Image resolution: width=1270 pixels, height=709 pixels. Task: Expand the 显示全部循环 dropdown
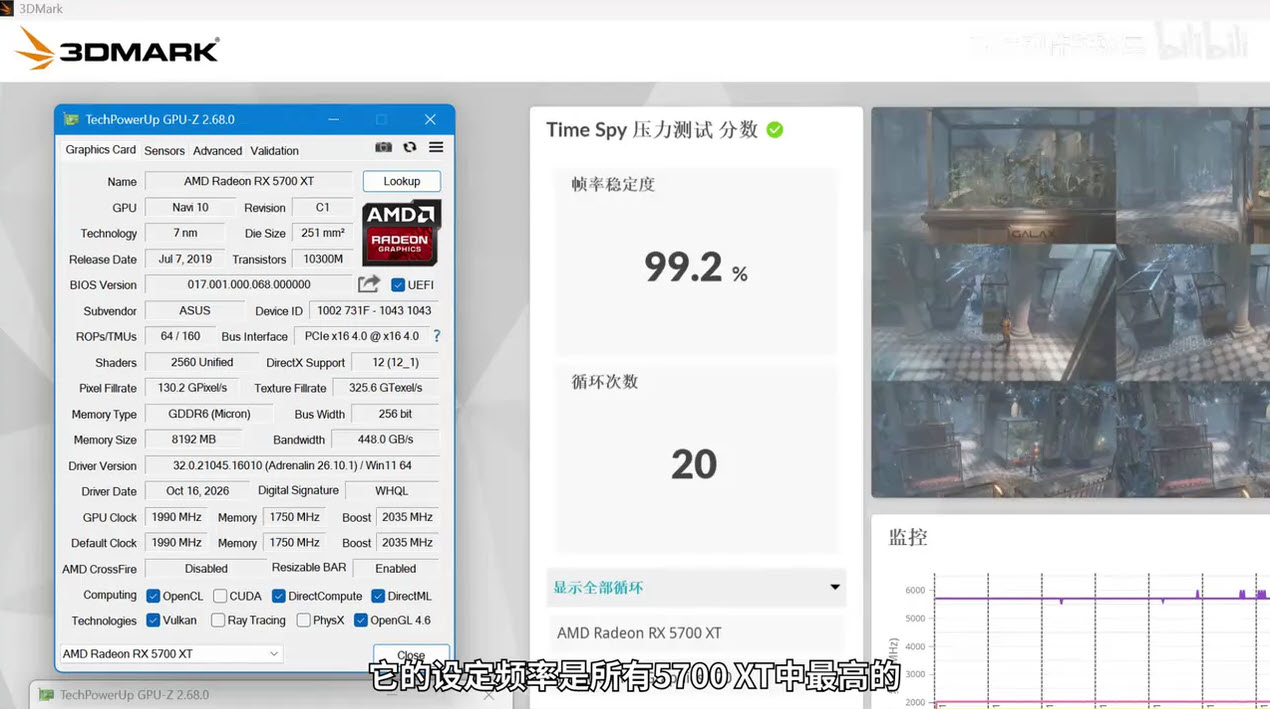coord(696,588)
